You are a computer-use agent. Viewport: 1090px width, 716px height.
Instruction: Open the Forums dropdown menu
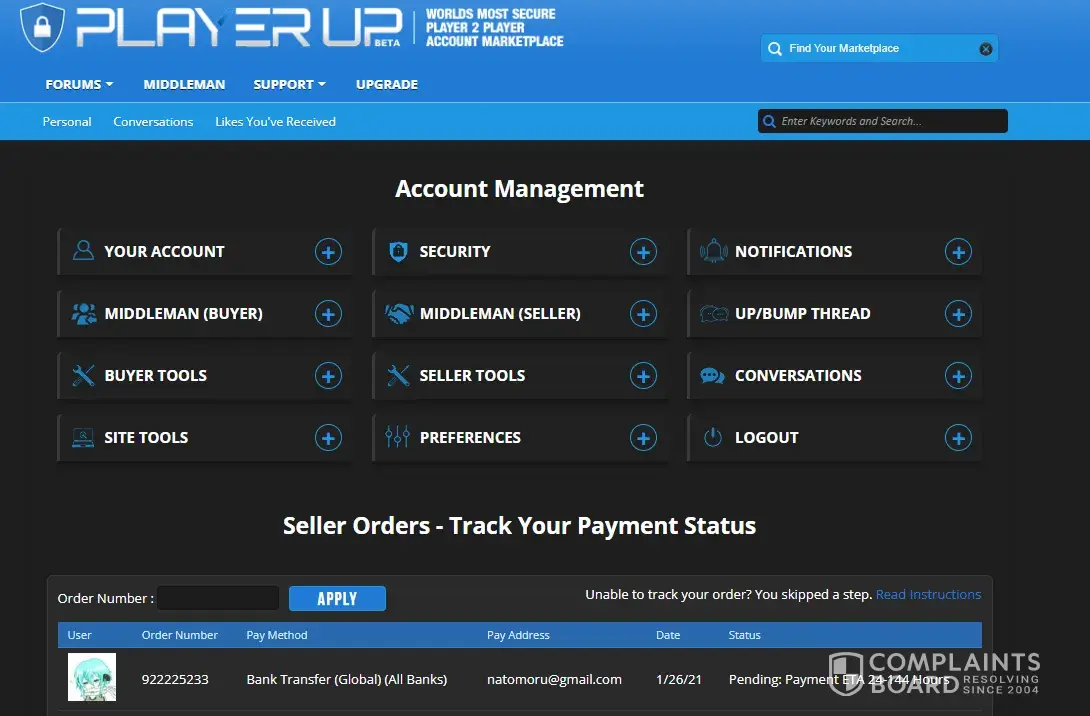click(79, 85)
